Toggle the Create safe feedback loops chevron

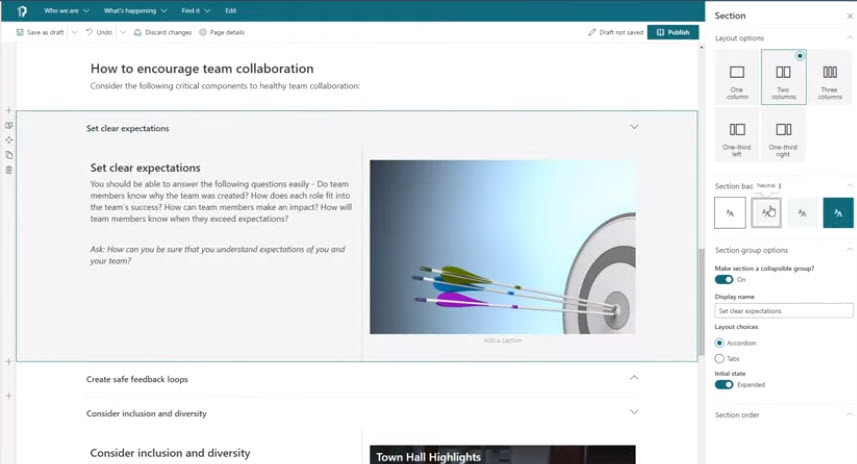(634, 378)
